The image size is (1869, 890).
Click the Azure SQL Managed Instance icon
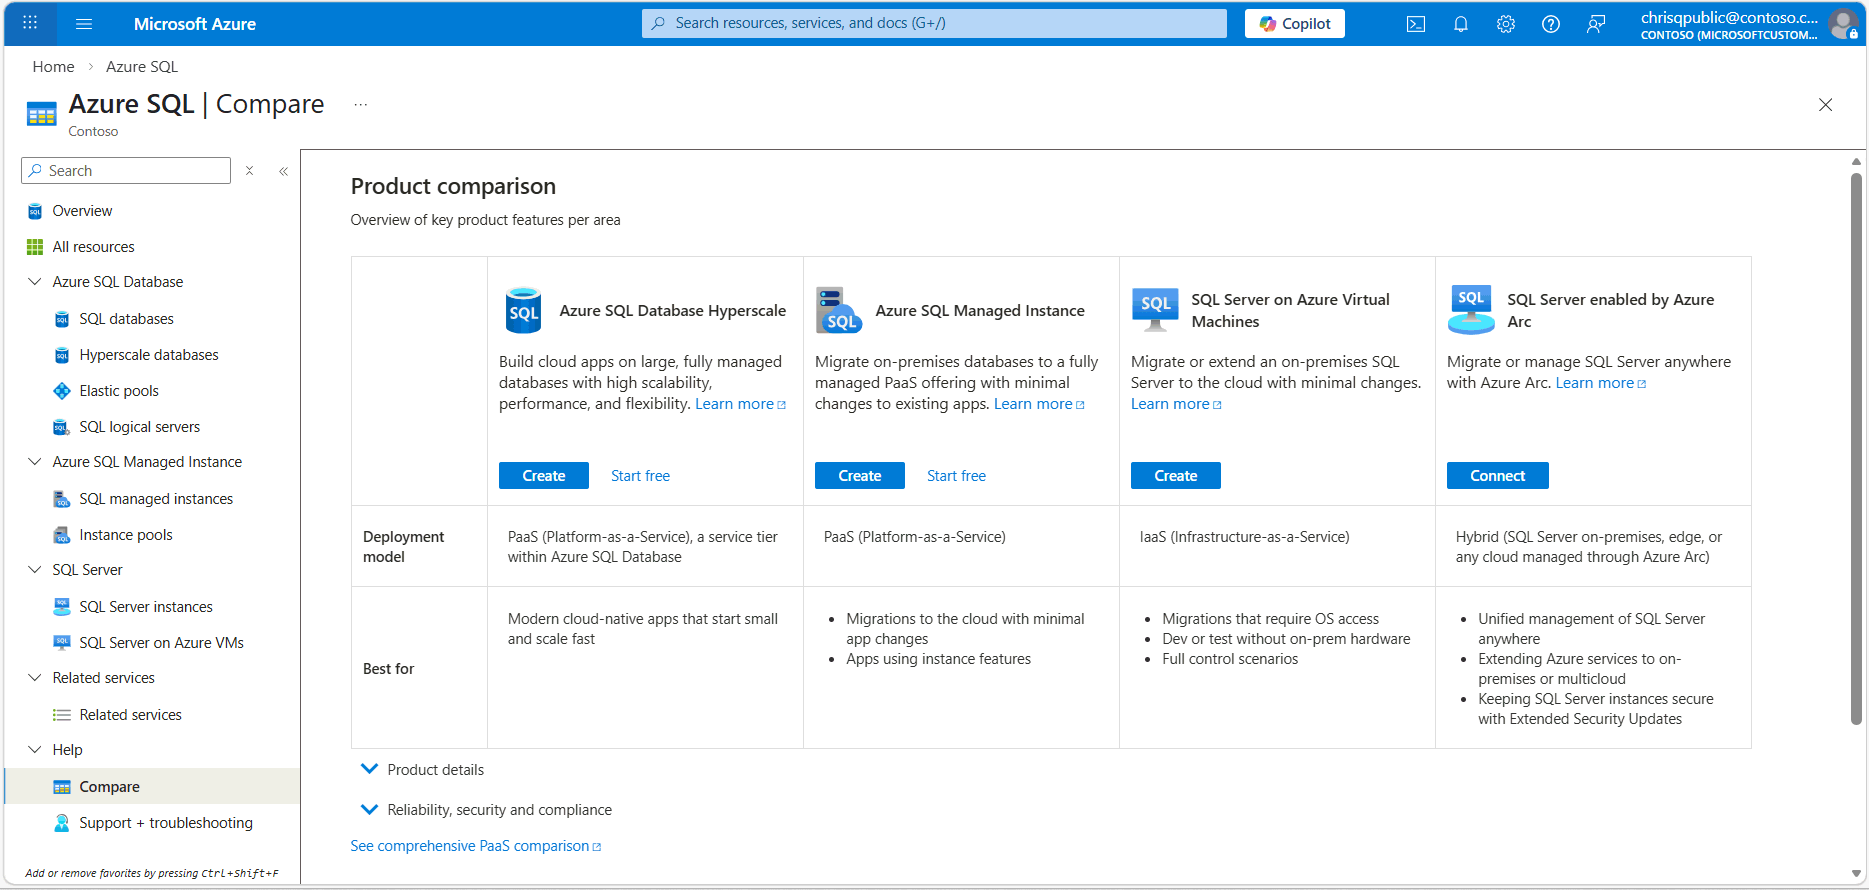point(838,311)
